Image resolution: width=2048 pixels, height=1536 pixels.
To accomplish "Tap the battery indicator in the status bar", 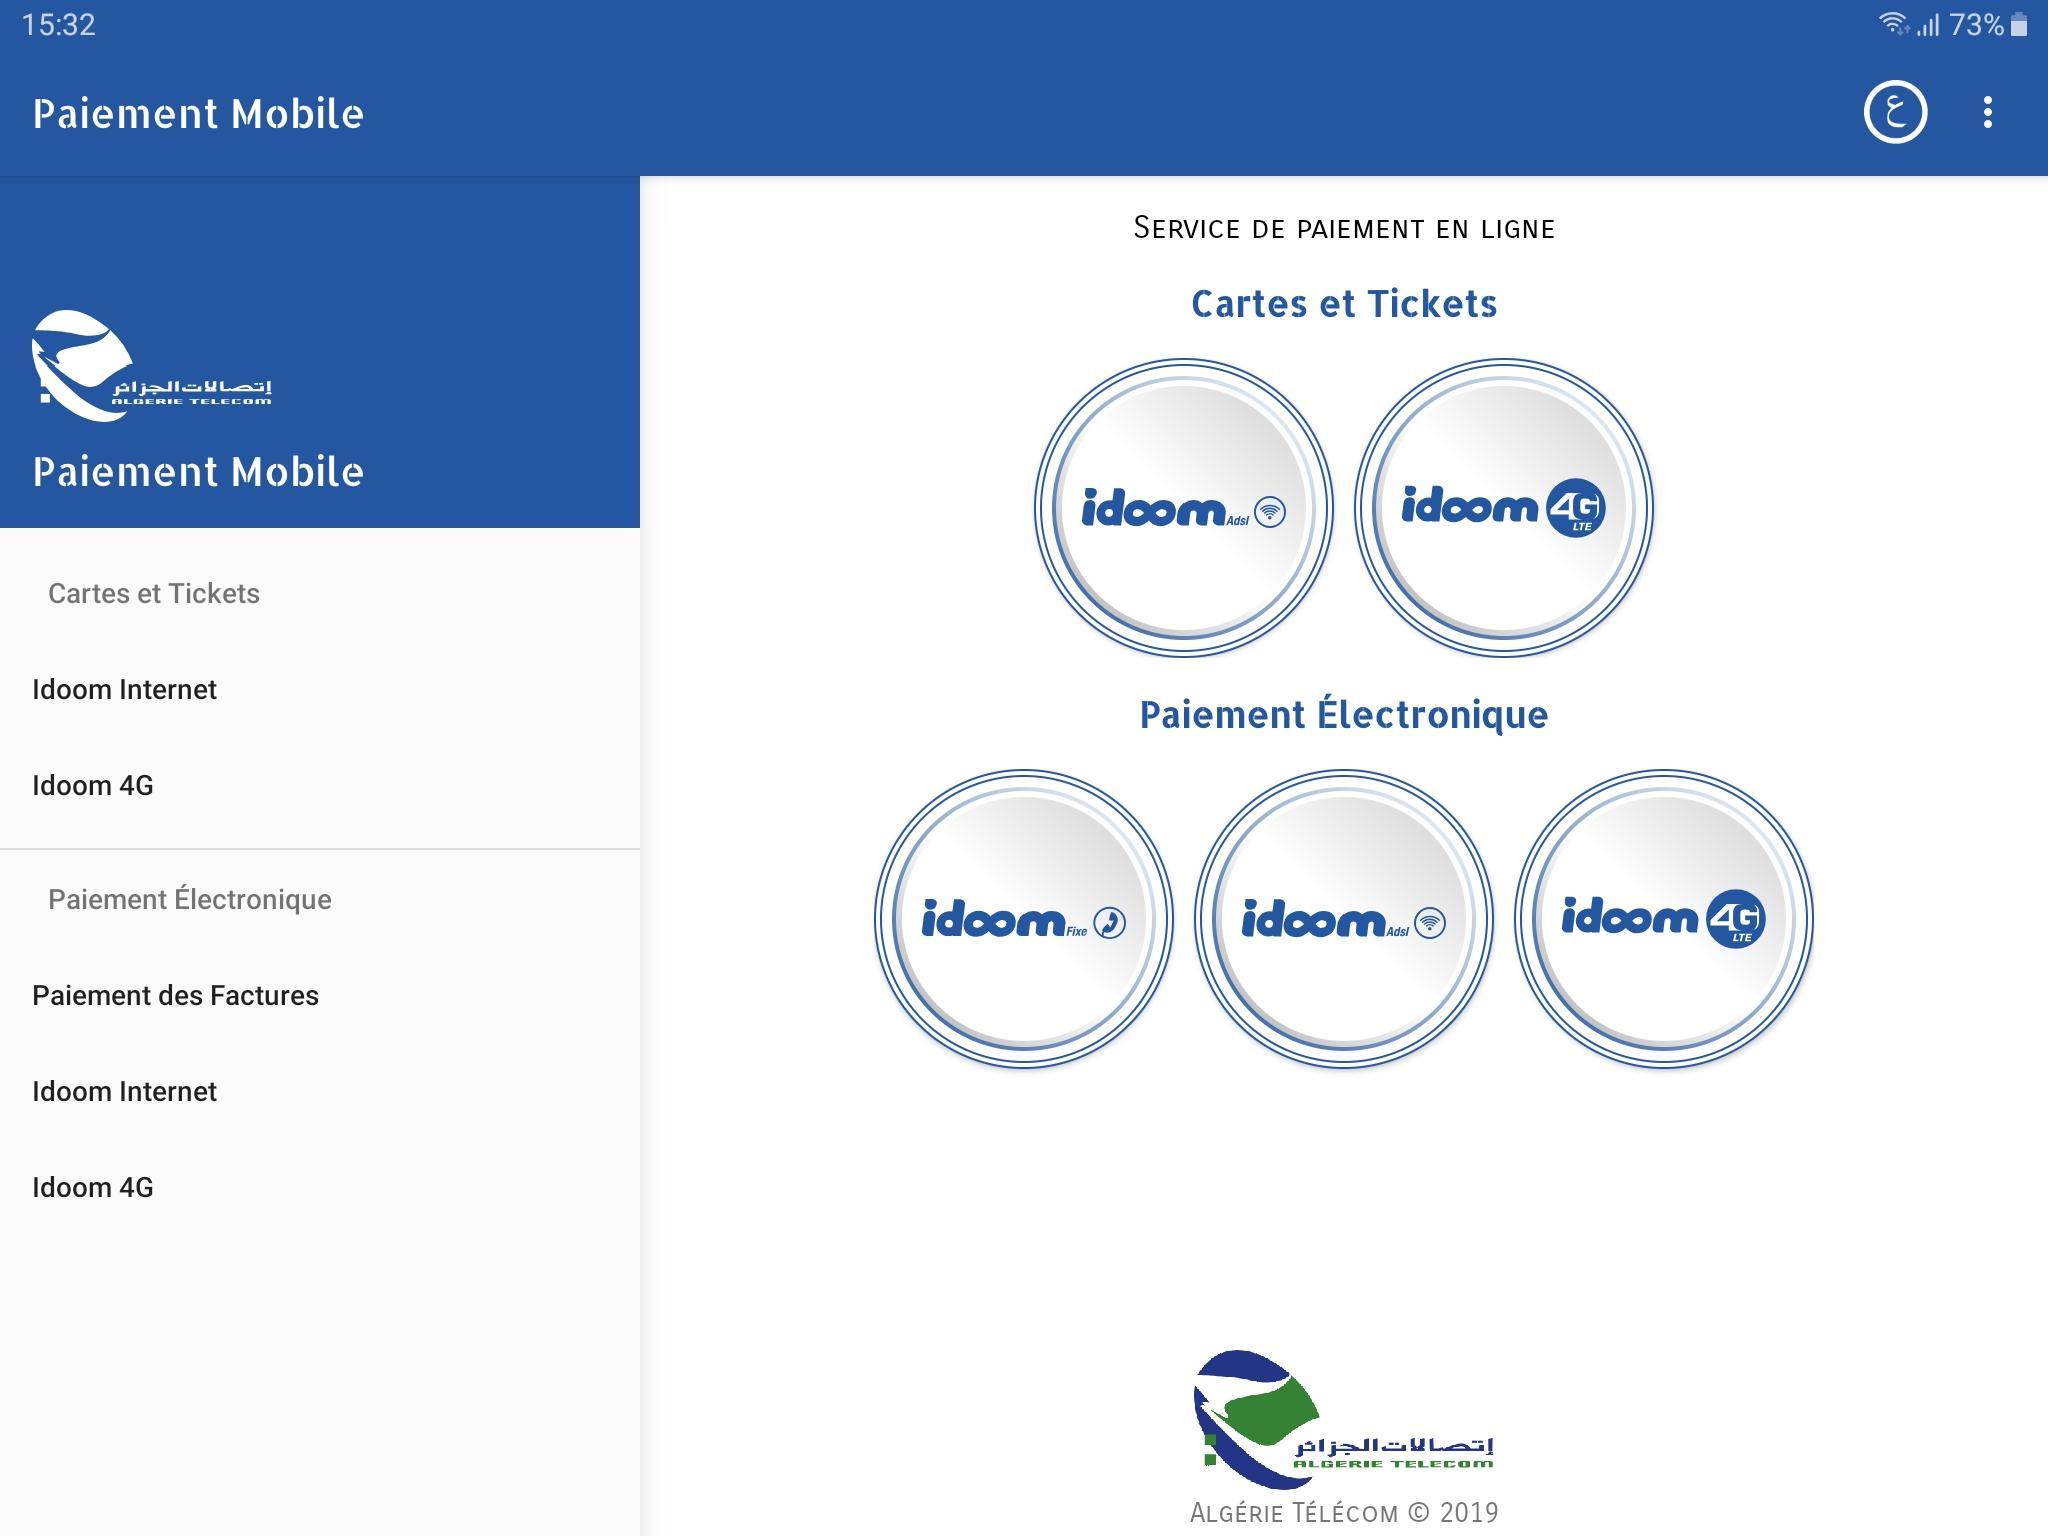I will tap(2019, 24).
